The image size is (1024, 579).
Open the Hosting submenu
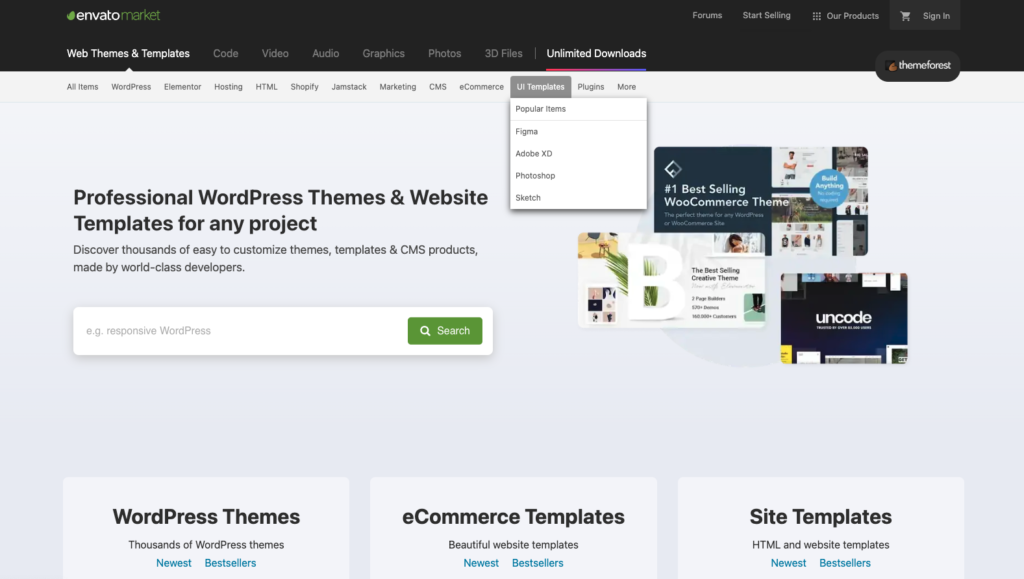pyautogui.click(x=228, y=87)
